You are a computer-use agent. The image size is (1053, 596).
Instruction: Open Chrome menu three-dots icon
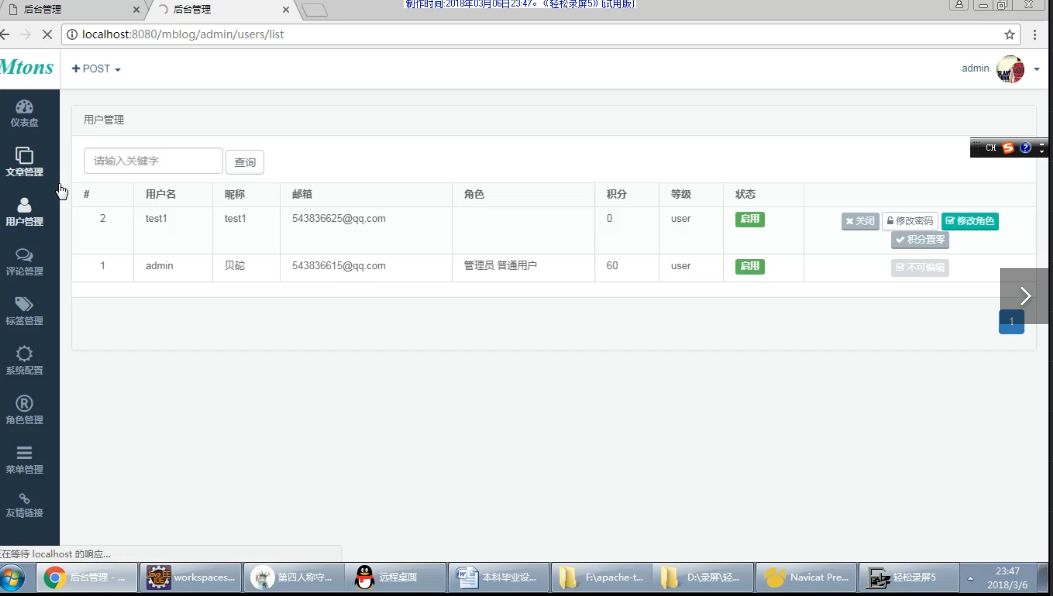coord(1035,34)
